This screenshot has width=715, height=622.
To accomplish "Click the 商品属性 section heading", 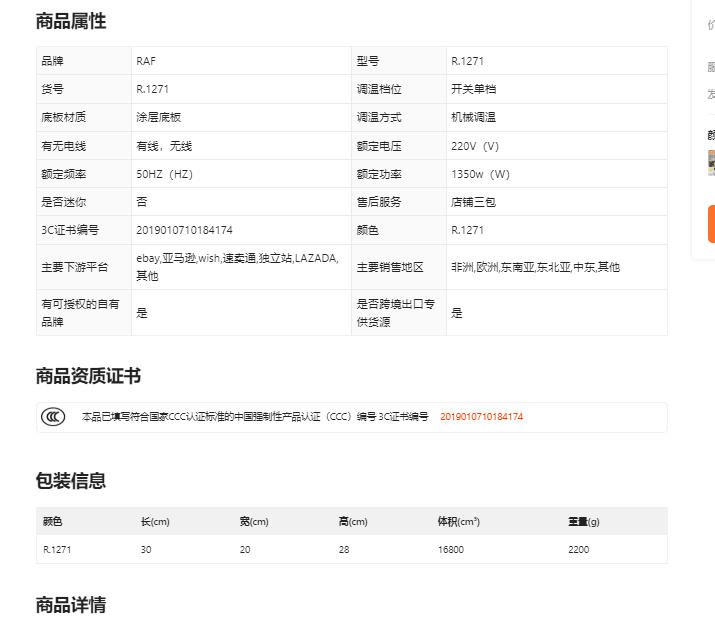I will [x=71, y=21].
